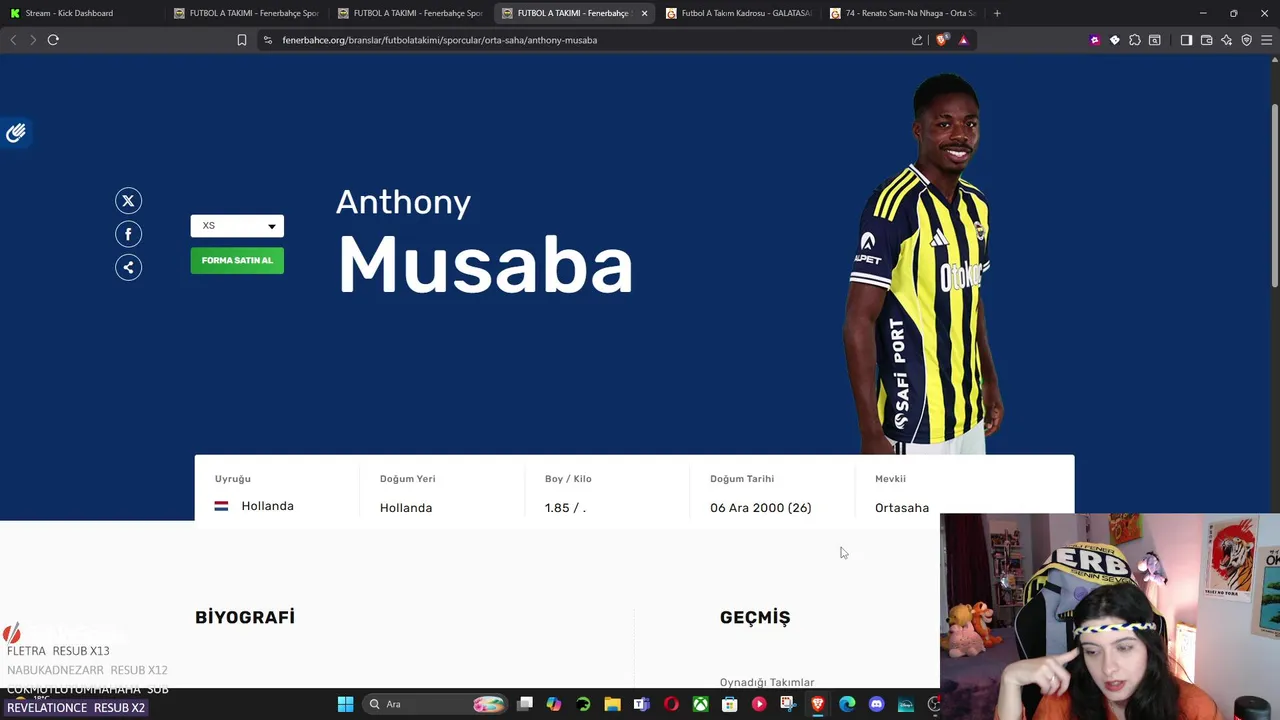Switch to second FUTBOL A TAKIMI tab

pos(410,13)
